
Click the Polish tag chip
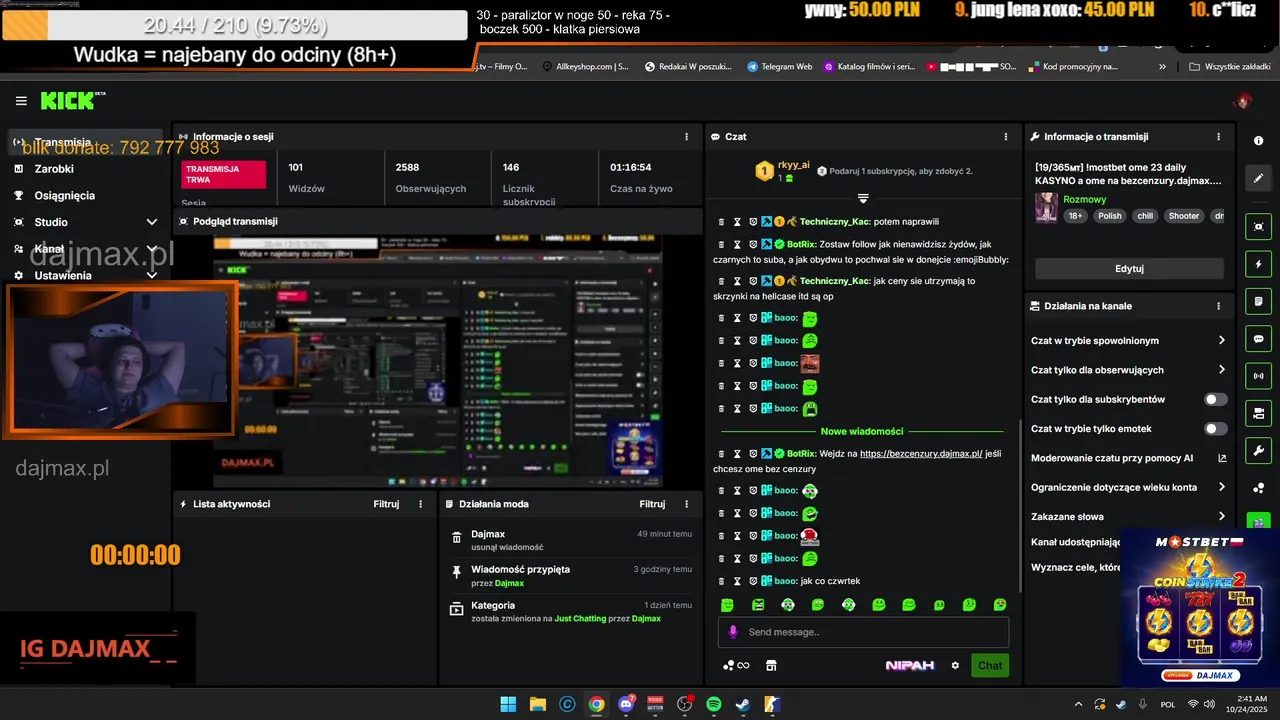pos(1110,216)
